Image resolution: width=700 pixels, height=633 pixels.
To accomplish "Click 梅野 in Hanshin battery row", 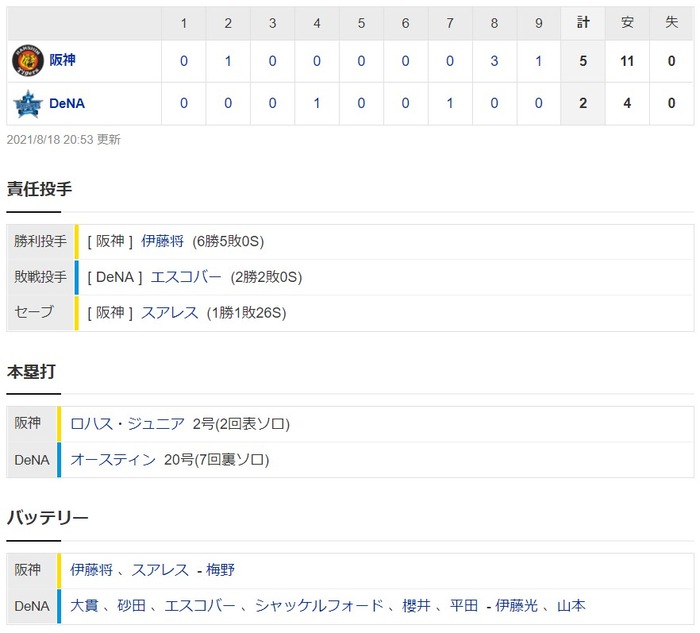I will pyautogui.click(x=221, y=570).
